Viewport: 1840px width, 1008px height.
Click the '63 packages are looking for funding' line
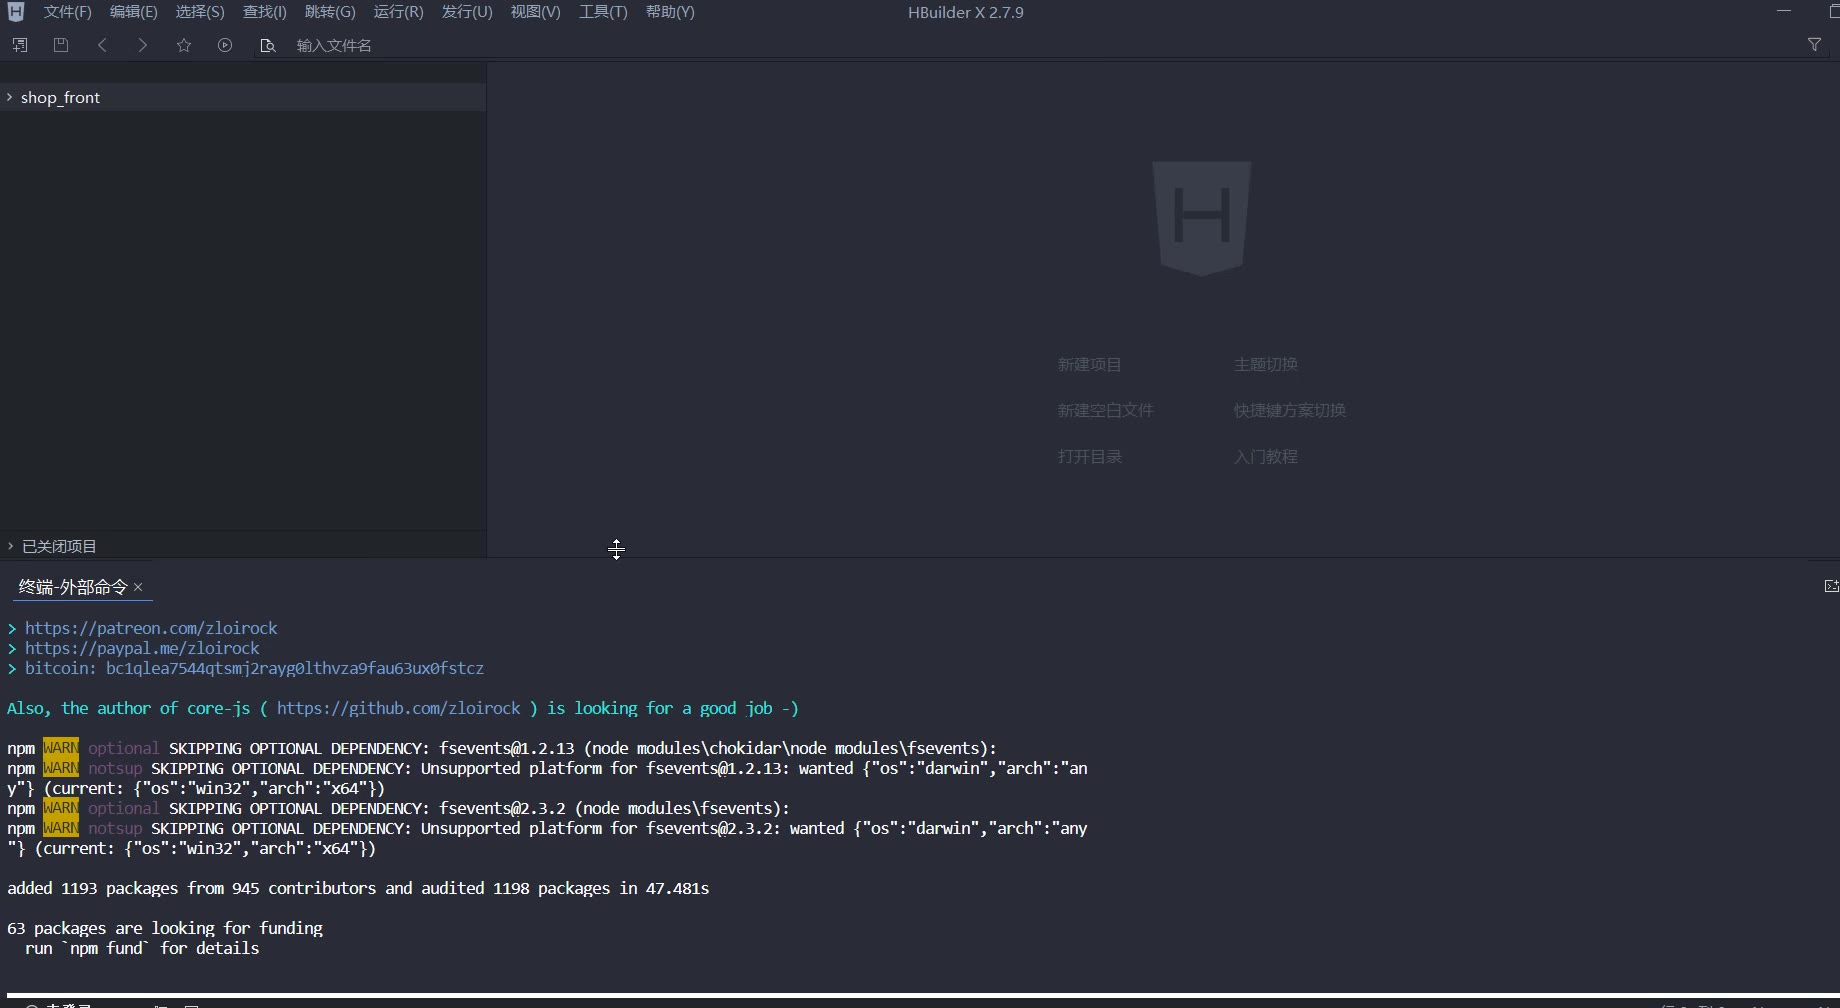coord(165,928)
